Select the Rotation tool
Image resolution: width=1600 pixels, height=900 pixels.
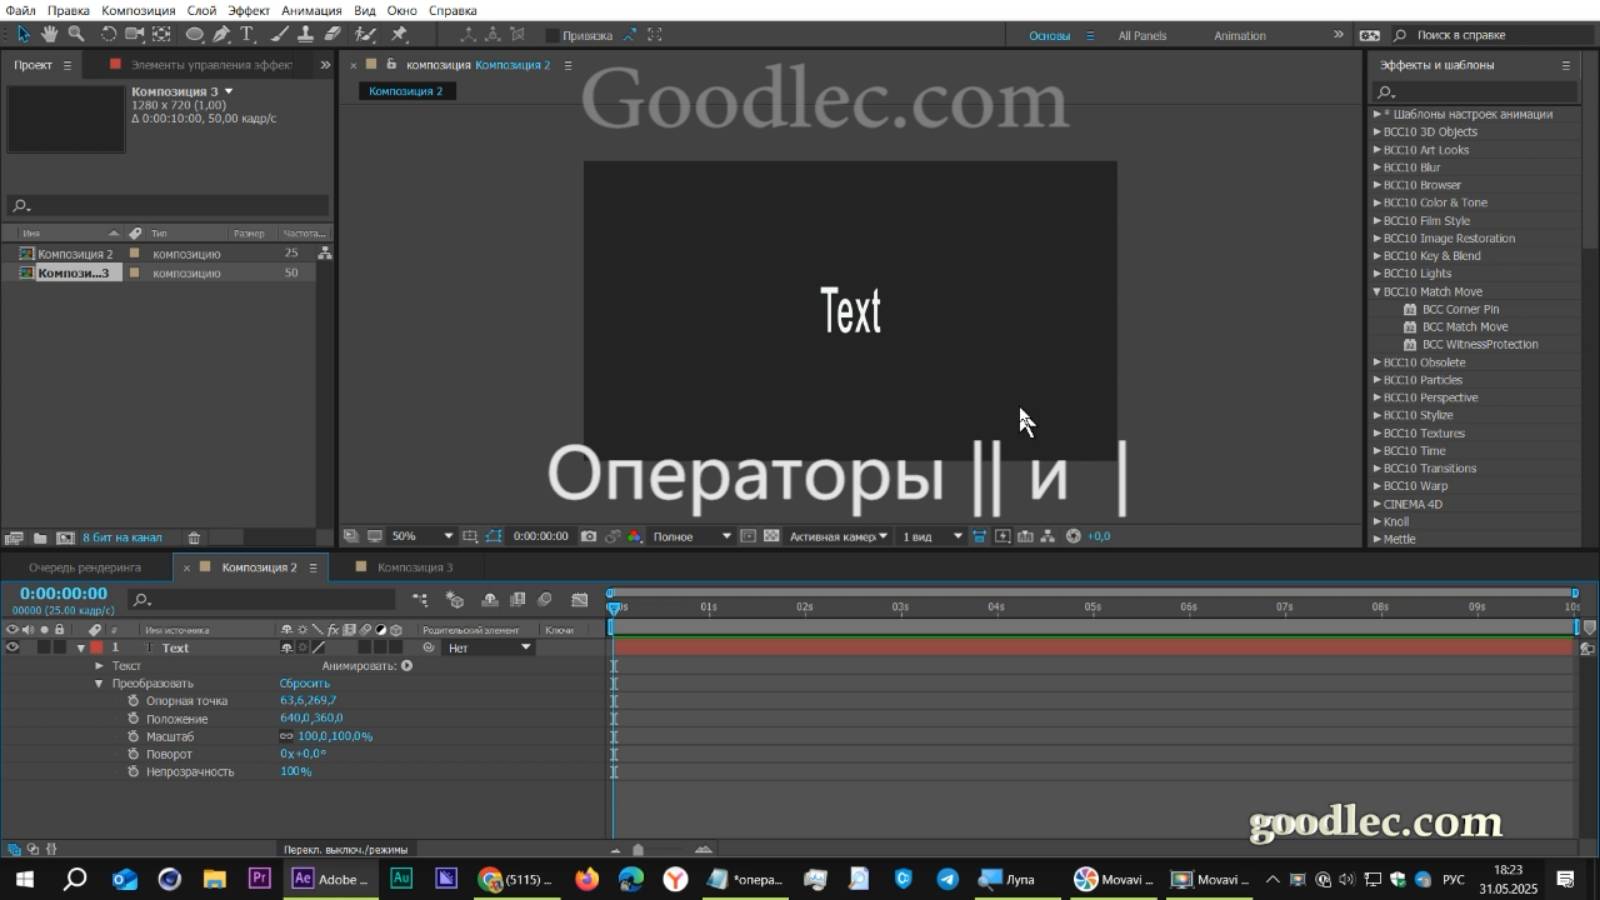pyautogui.click(x=108, y=34)
